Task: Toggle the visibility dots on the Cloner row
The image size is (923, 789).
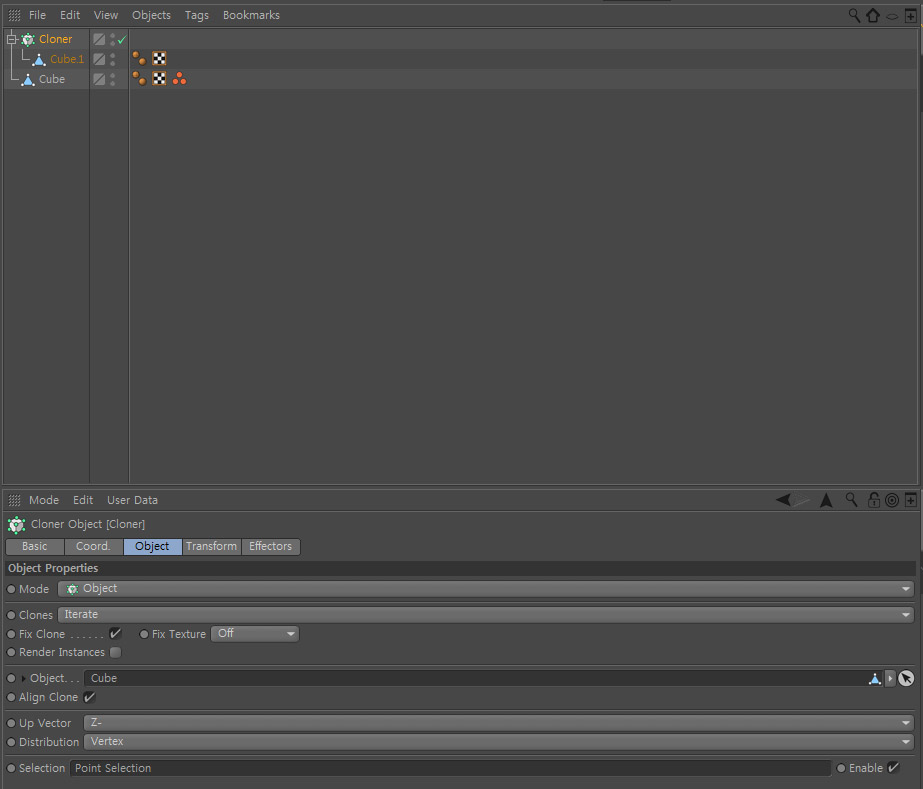Action: point(112,39)
